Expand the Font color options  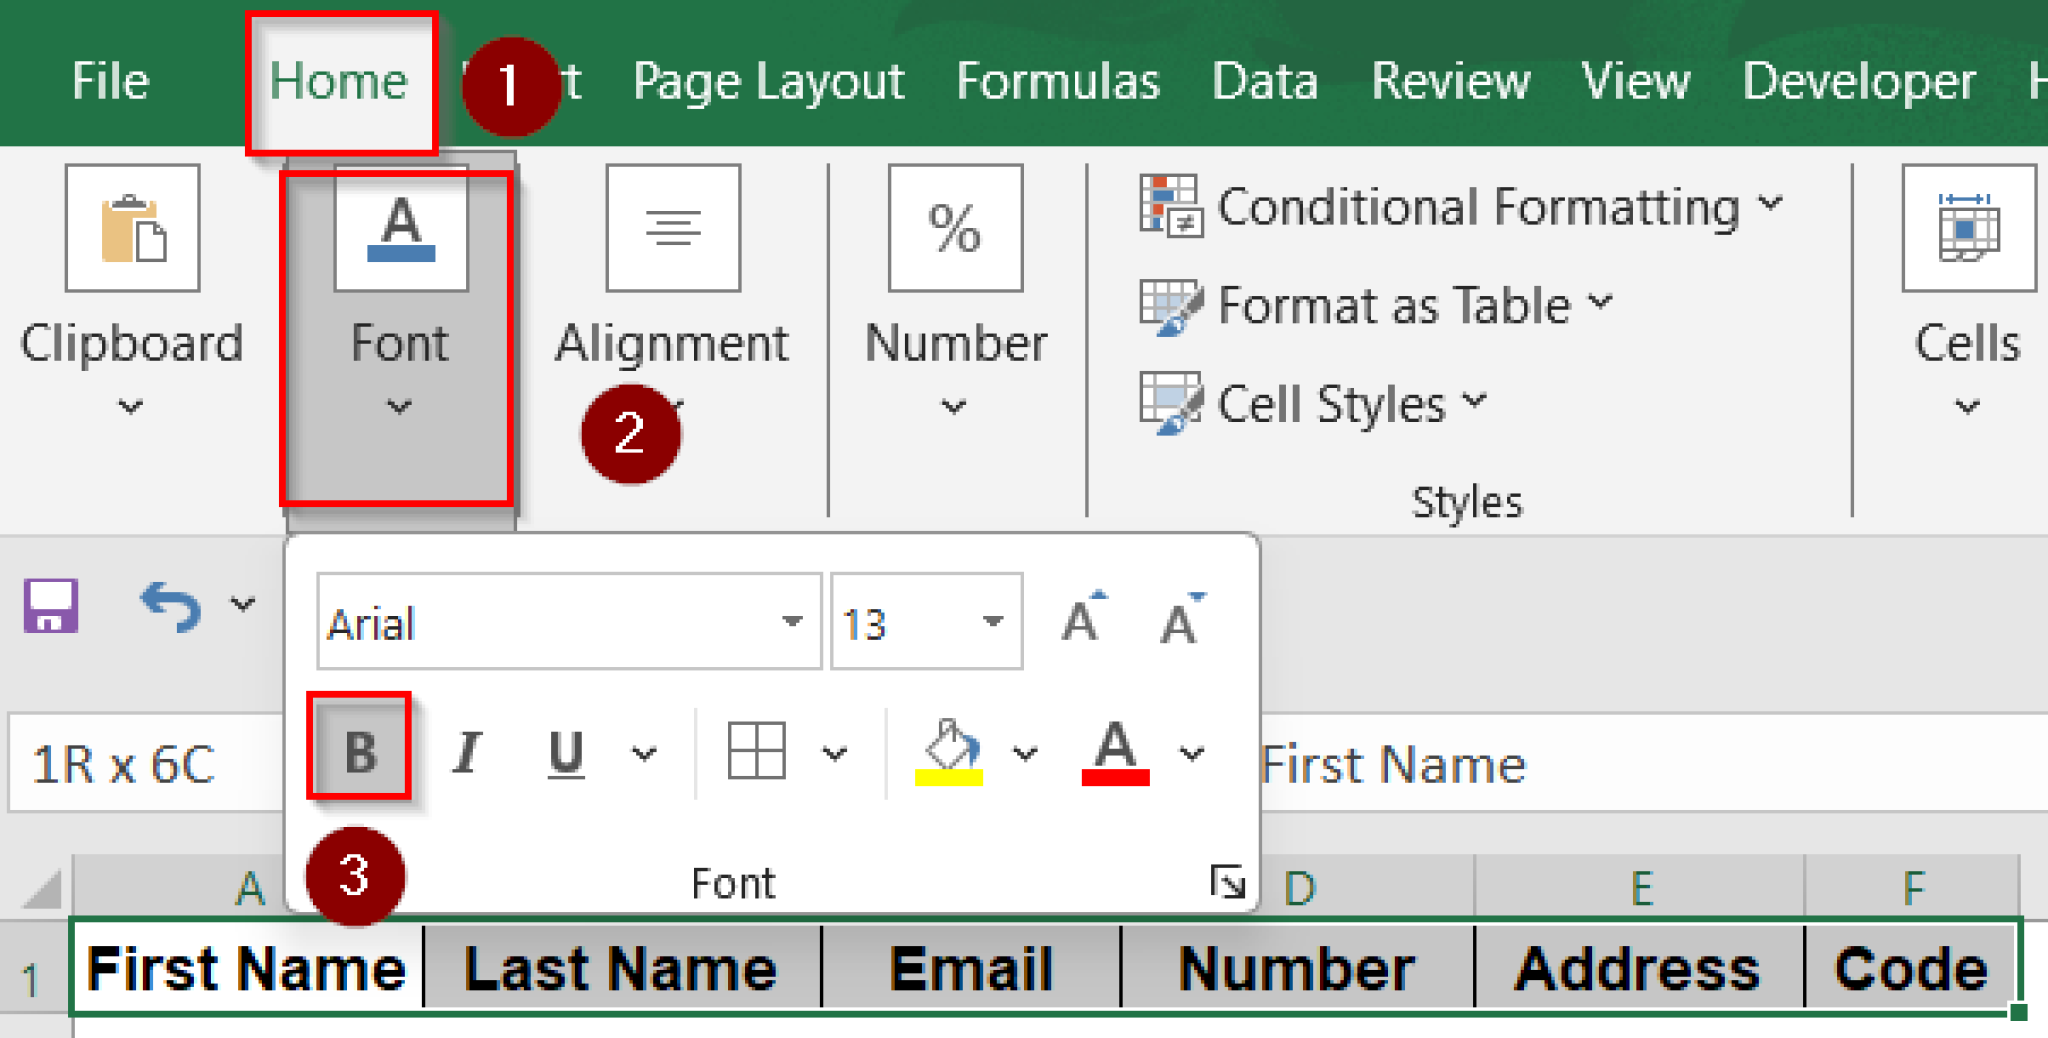click(x=1190, y=752)
